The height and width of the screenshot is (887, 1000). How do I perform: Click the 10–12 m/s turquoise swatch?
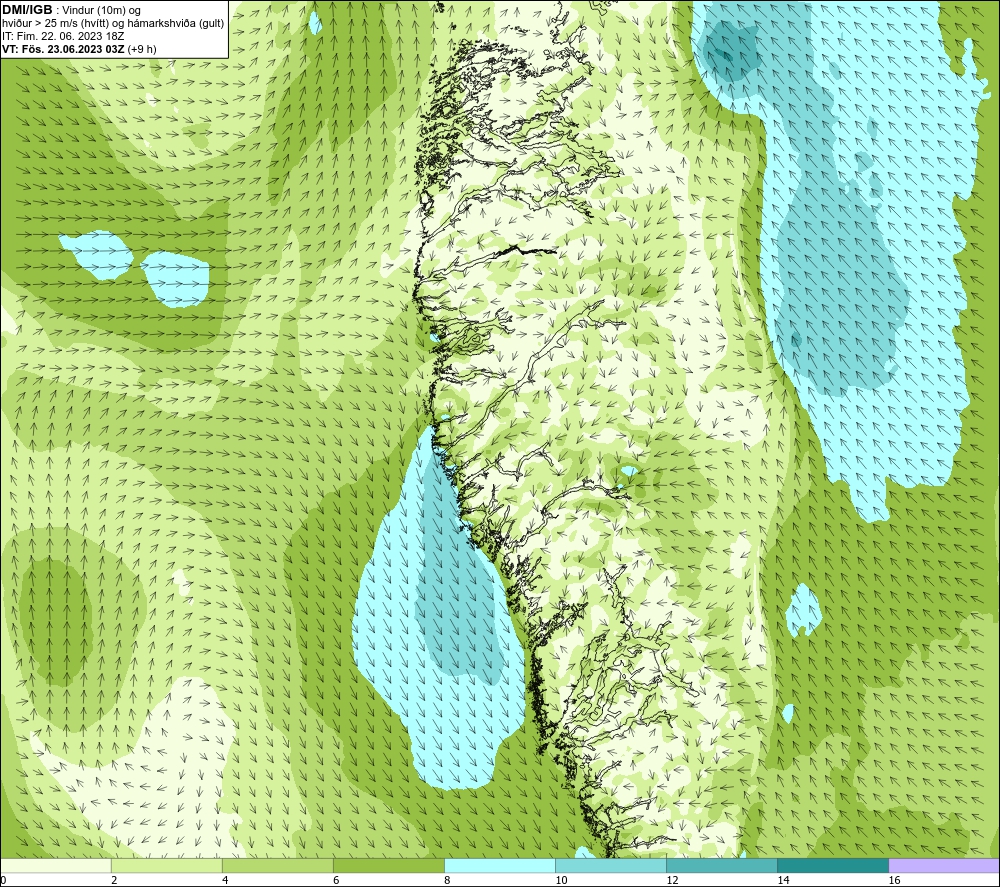point(611,866)
